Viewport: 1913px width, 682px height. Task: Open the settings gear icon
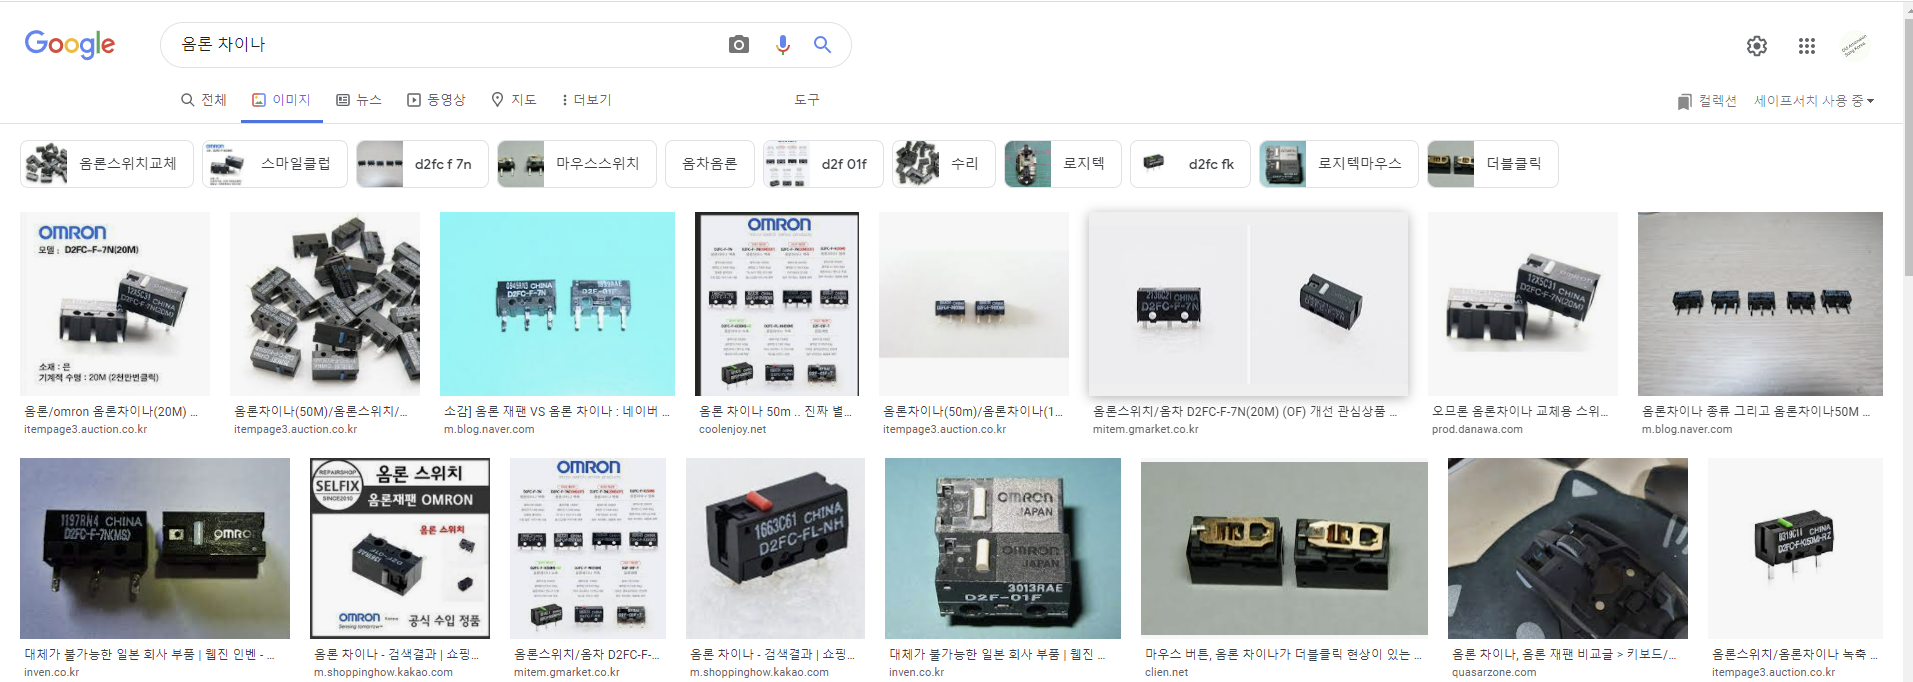1756,45
